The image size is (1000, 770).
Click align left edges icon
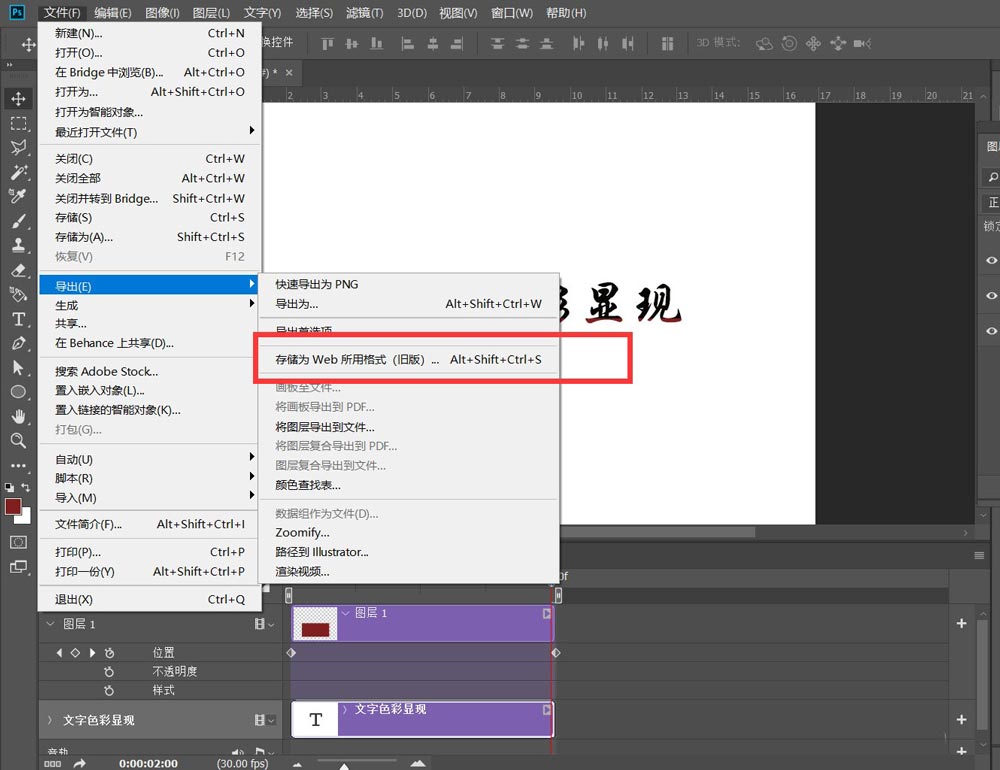click(407, 43)
